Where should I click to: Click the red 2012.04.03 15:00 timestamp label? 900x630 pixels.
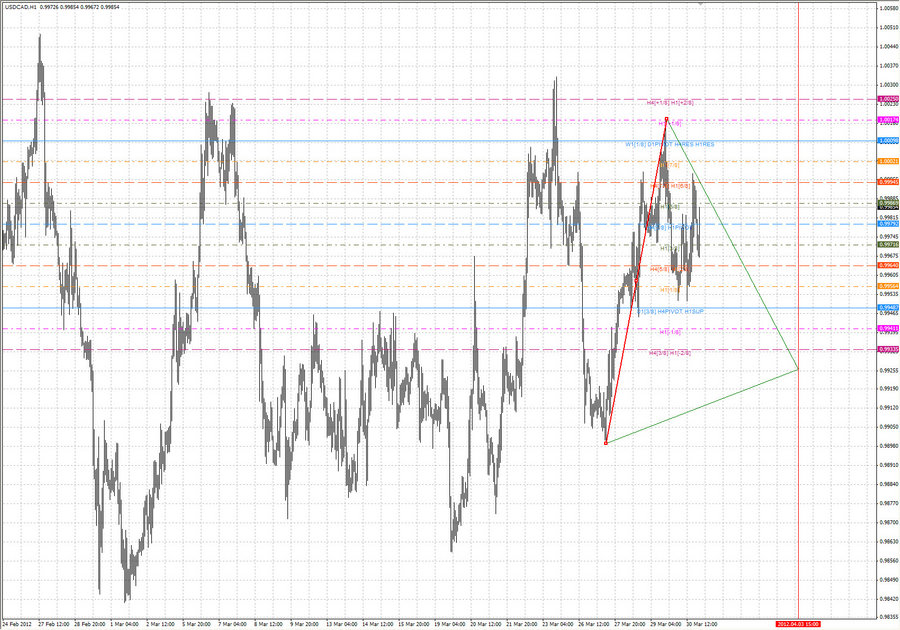coord(800,621)
